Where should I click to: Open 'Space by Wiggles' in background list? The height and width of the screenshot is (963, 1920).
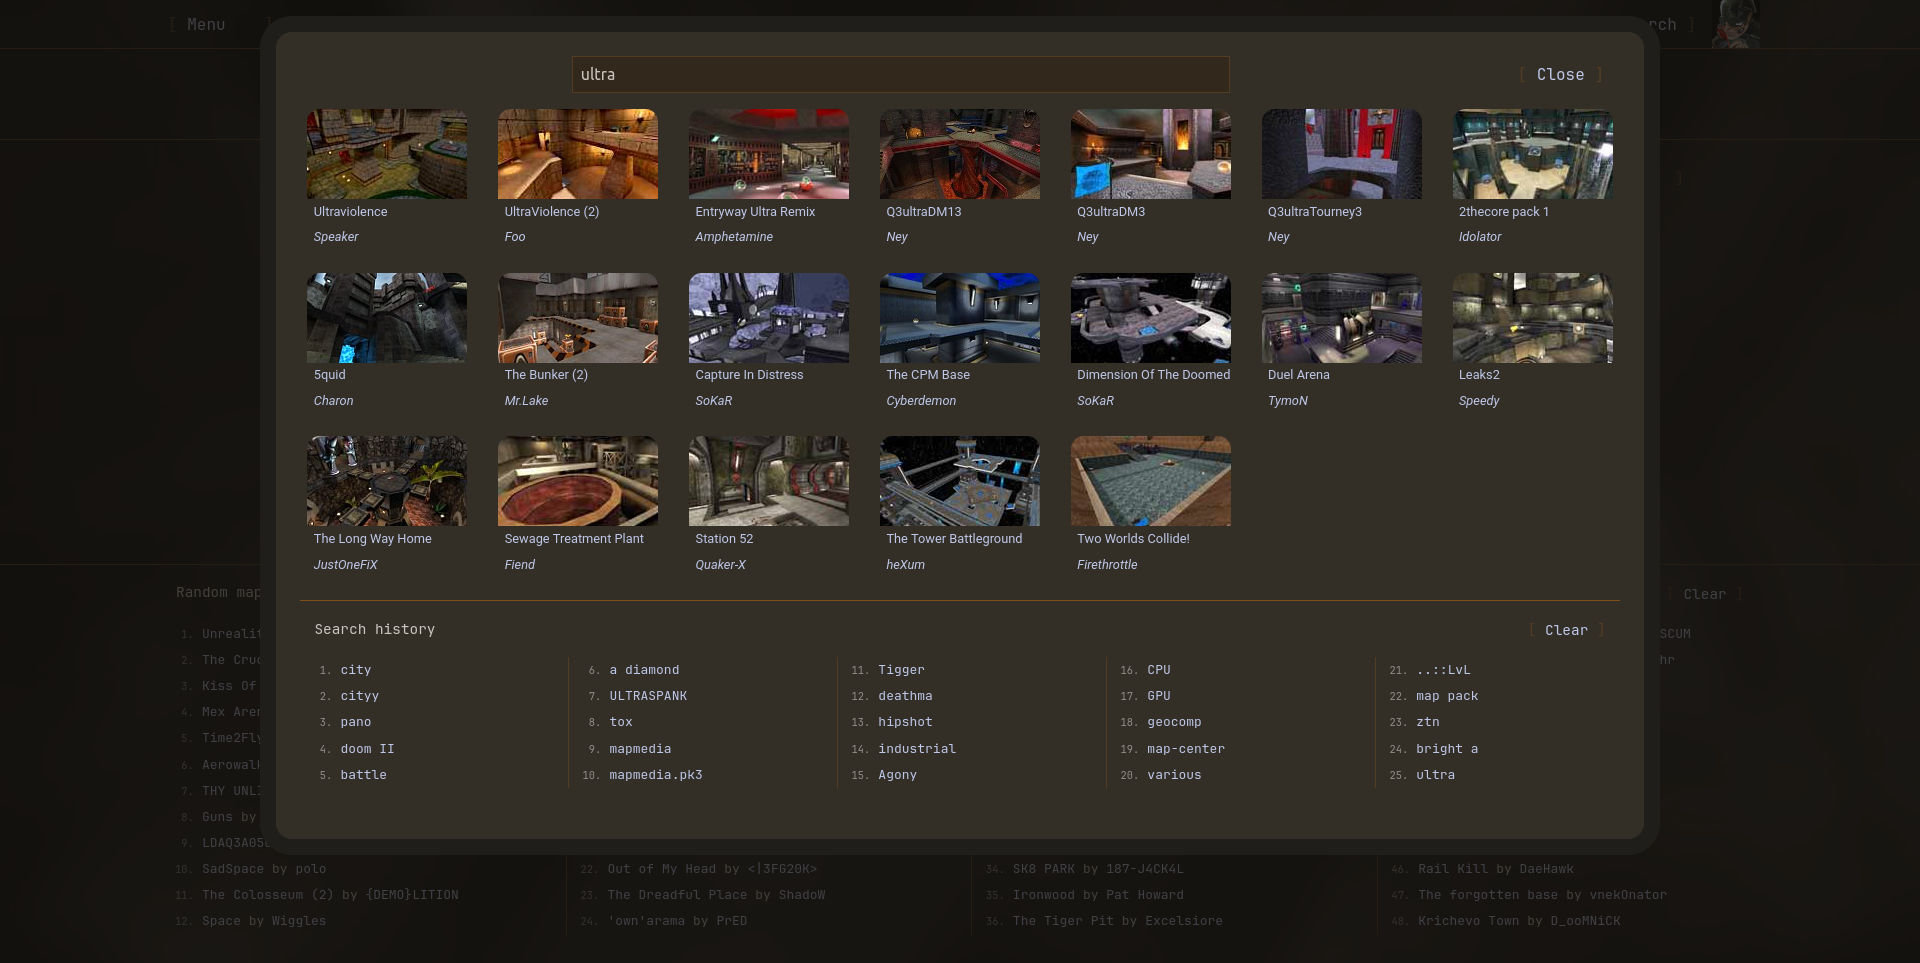click(264, 921)
